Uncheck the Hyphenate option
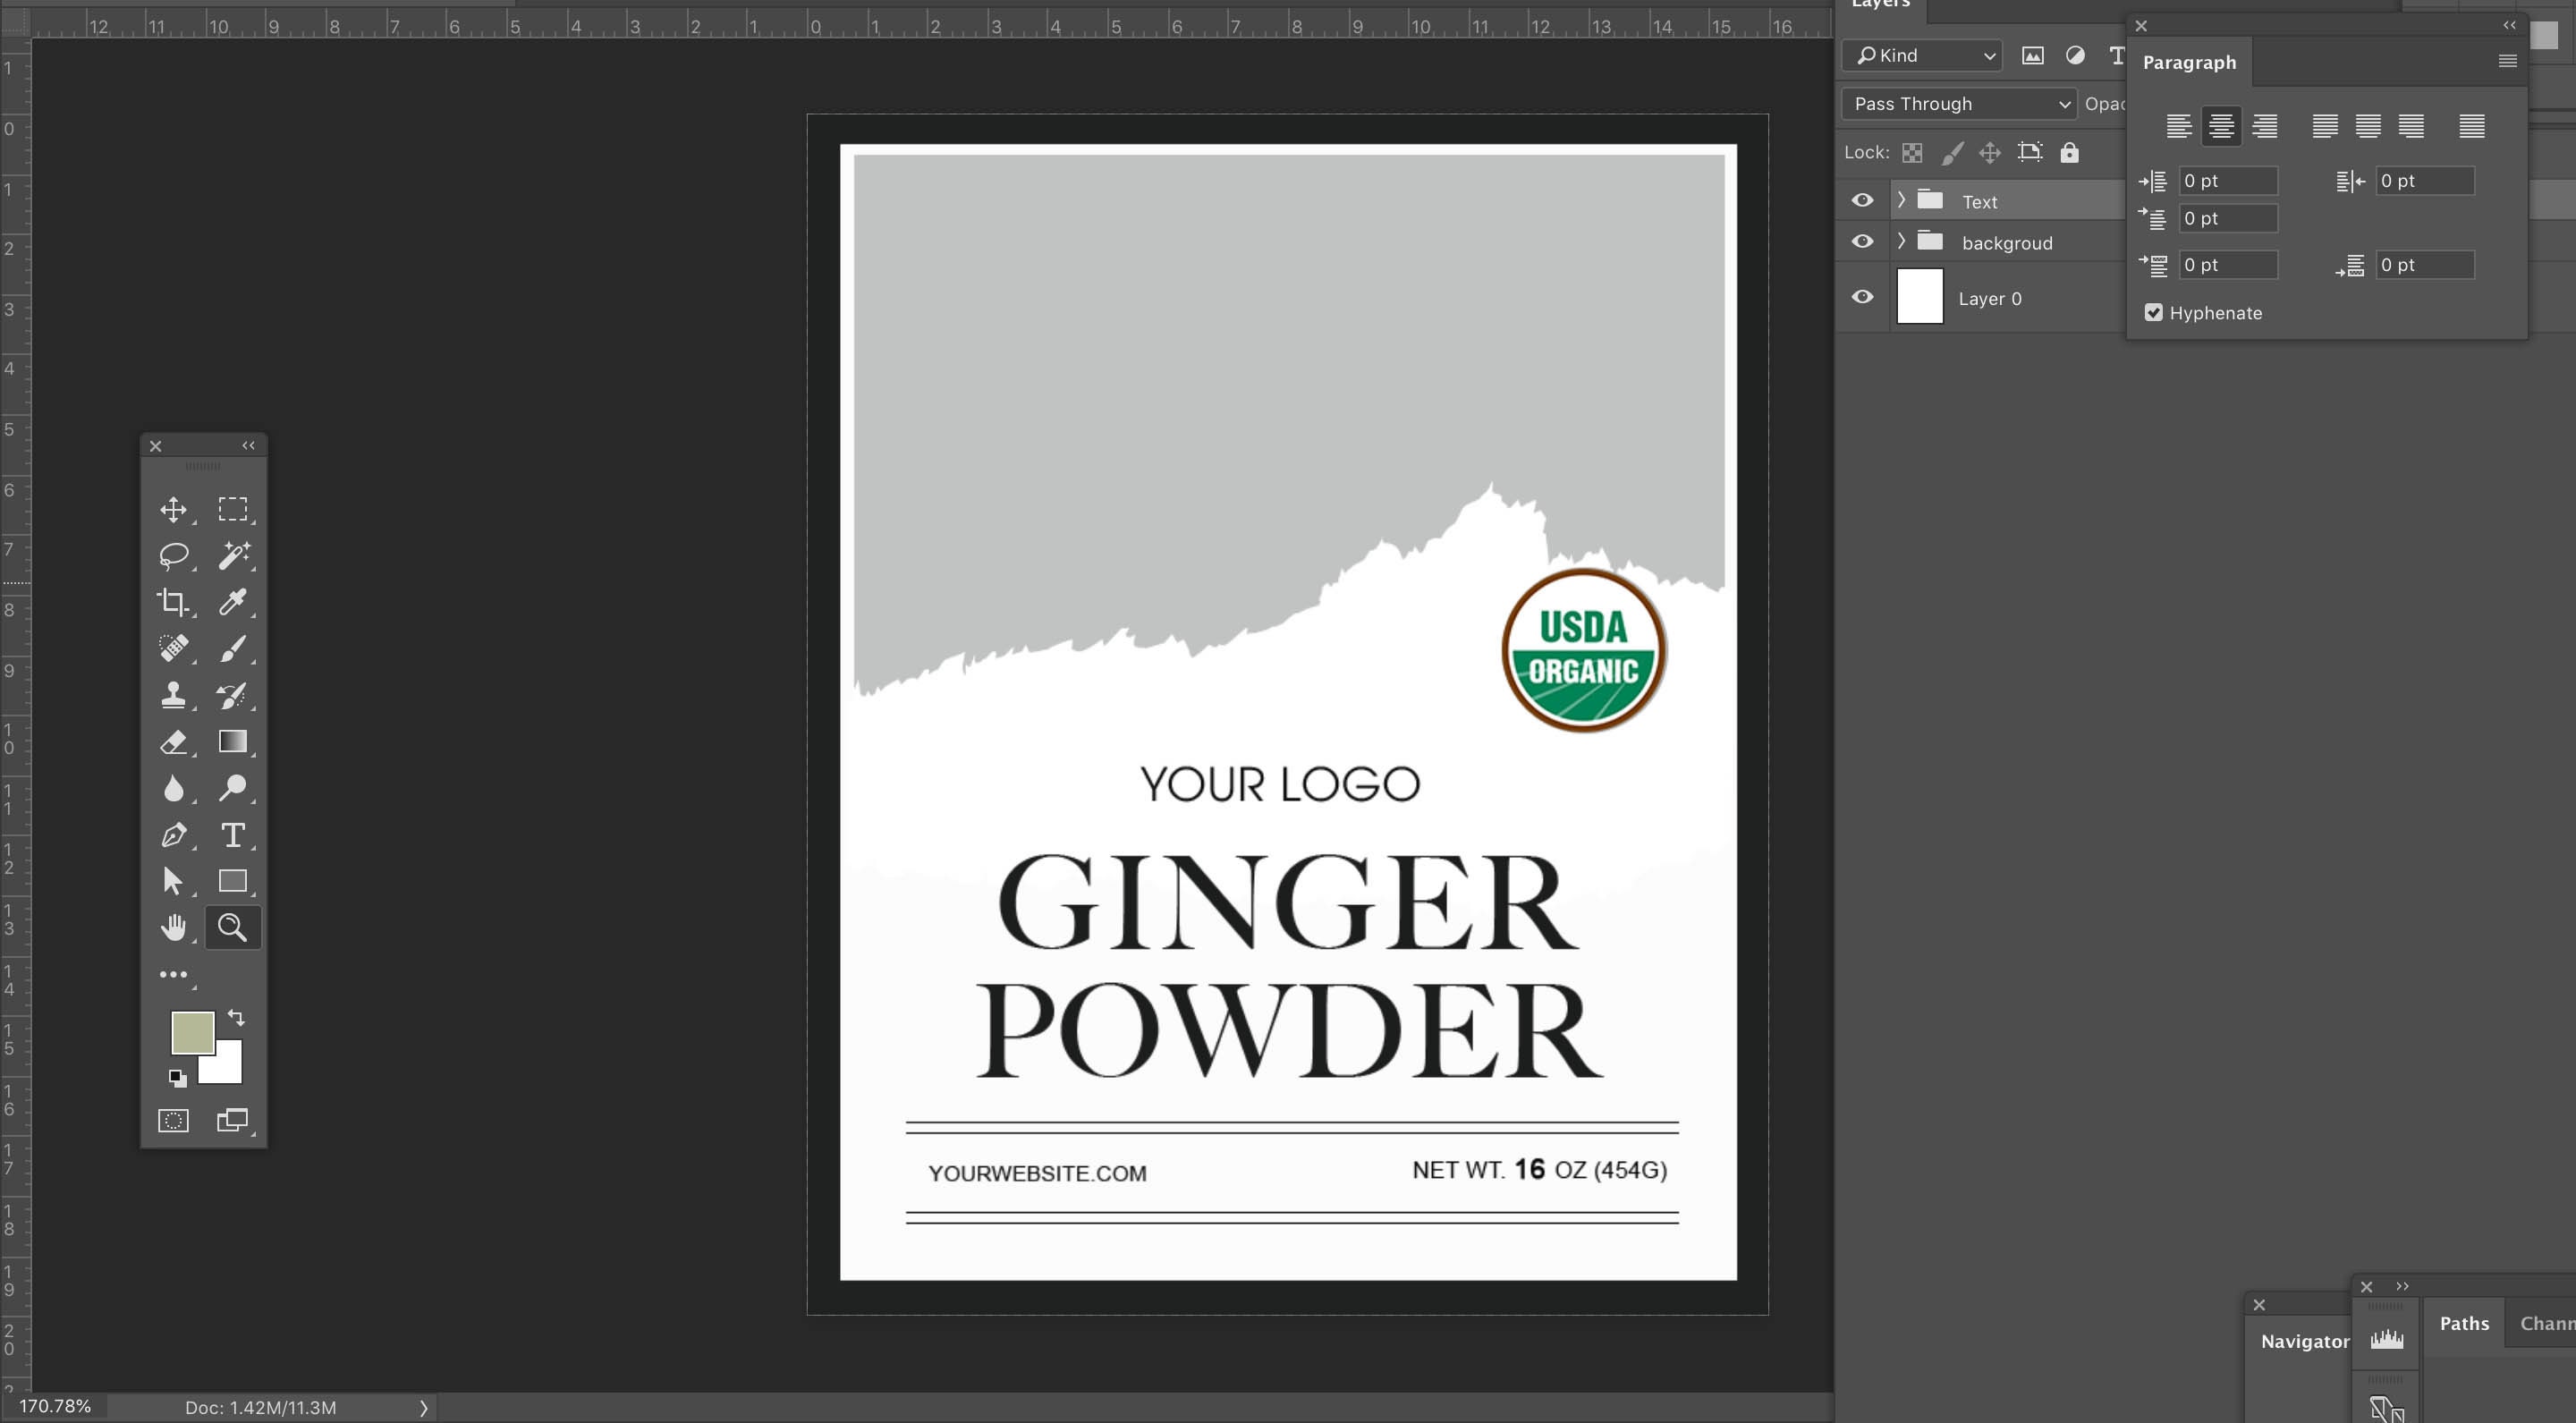The width and height of the screenshot is (2576, 1423). [x=2154, y=312]
